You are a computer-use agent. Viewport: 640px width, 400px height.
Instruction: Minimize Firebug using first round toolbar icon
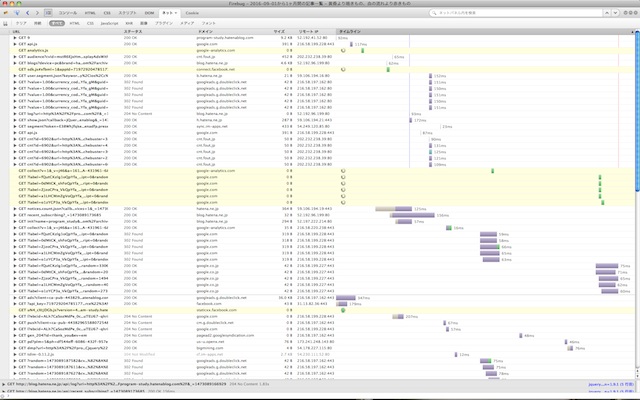click(x=625, y=13)
